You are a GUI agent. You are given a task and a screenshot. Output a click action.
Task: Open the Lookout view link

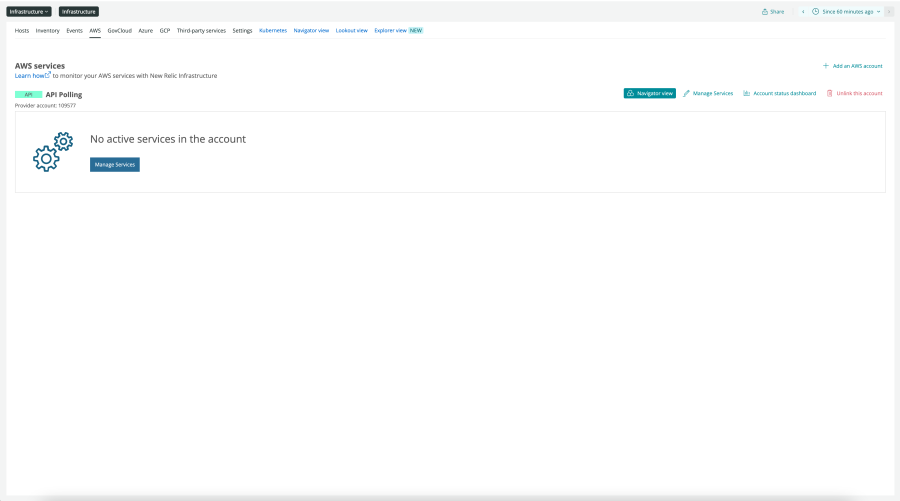pyautogui.click(x=351, y=30)
